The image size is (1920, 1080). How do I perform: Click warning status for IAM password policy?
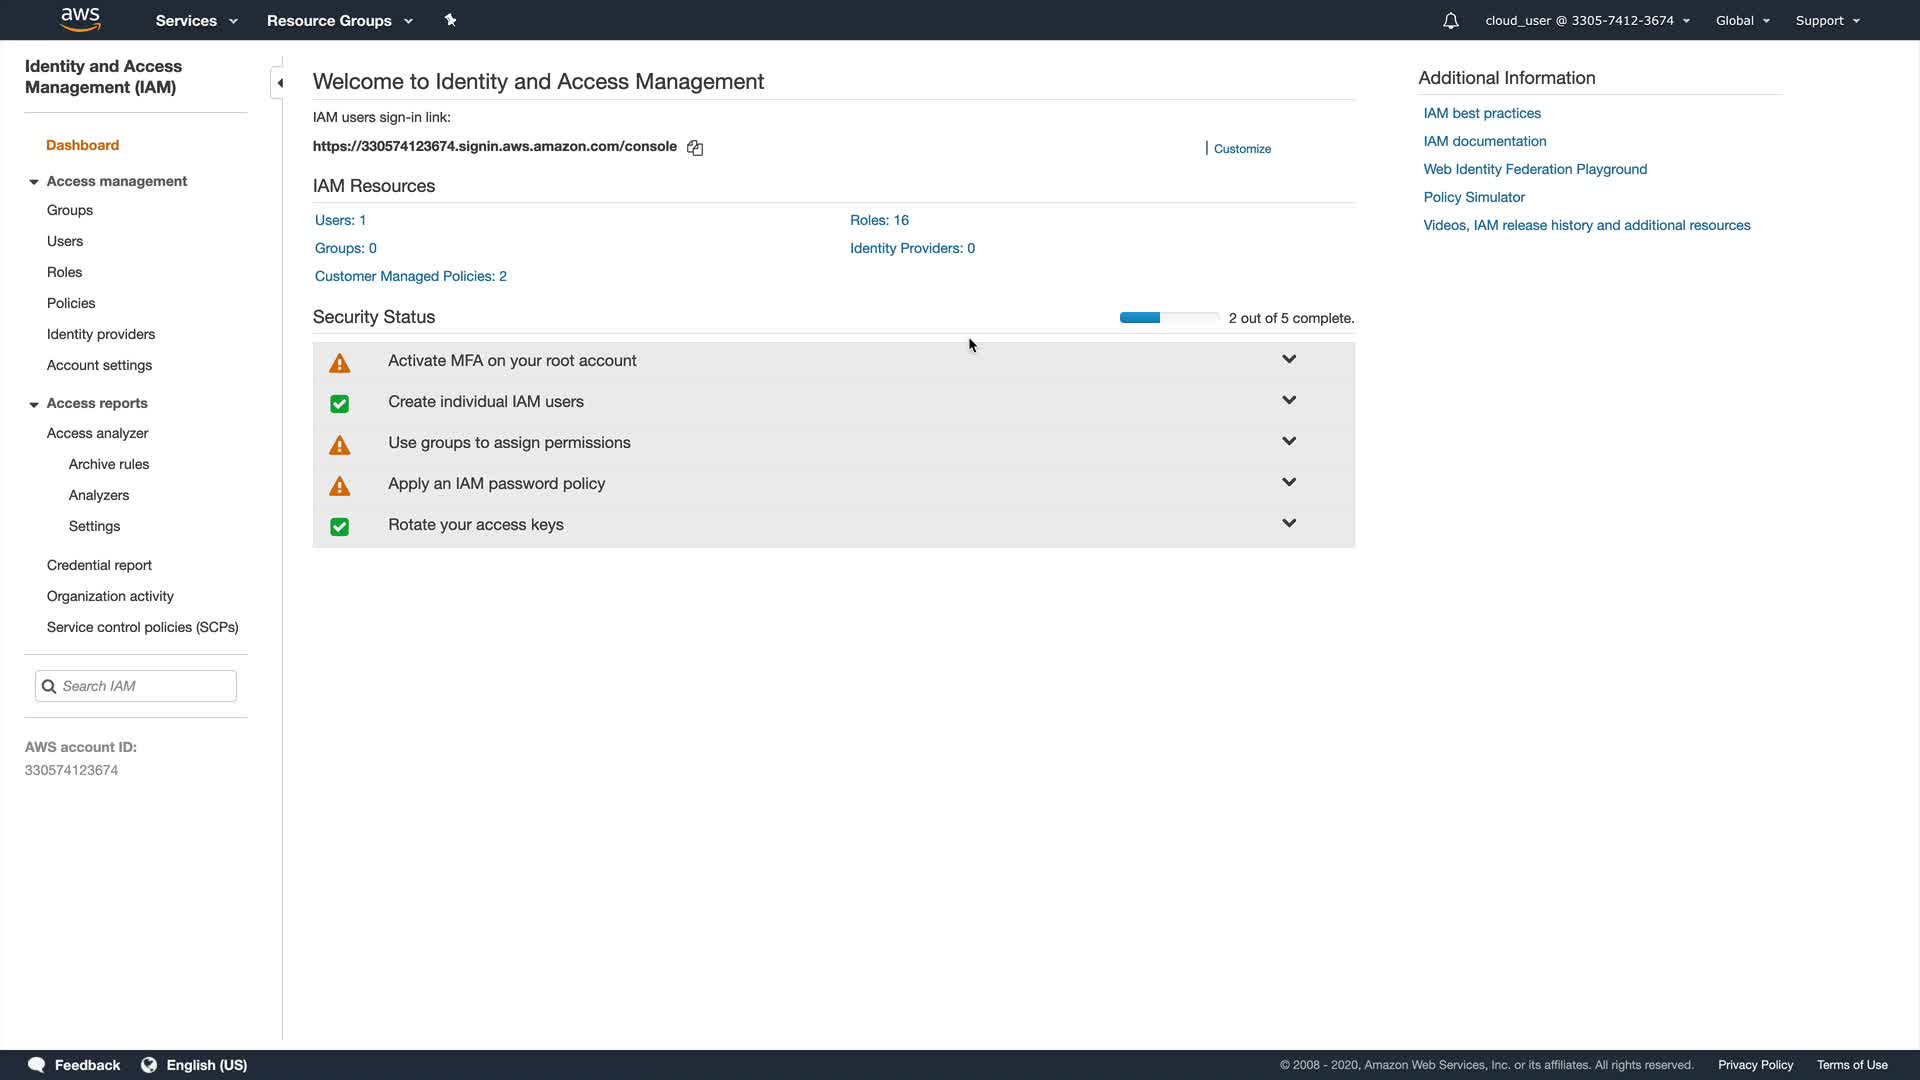(340, 486)
